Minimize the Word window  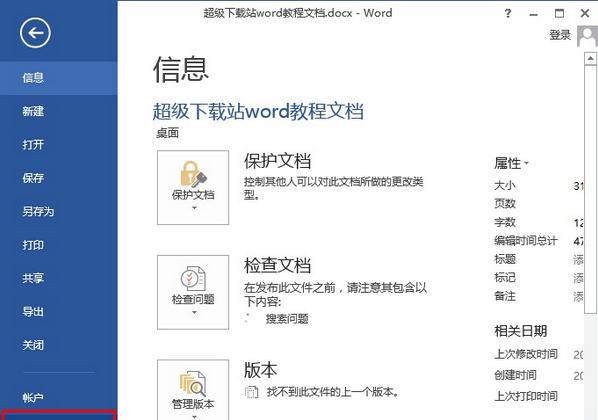[534, 14]
